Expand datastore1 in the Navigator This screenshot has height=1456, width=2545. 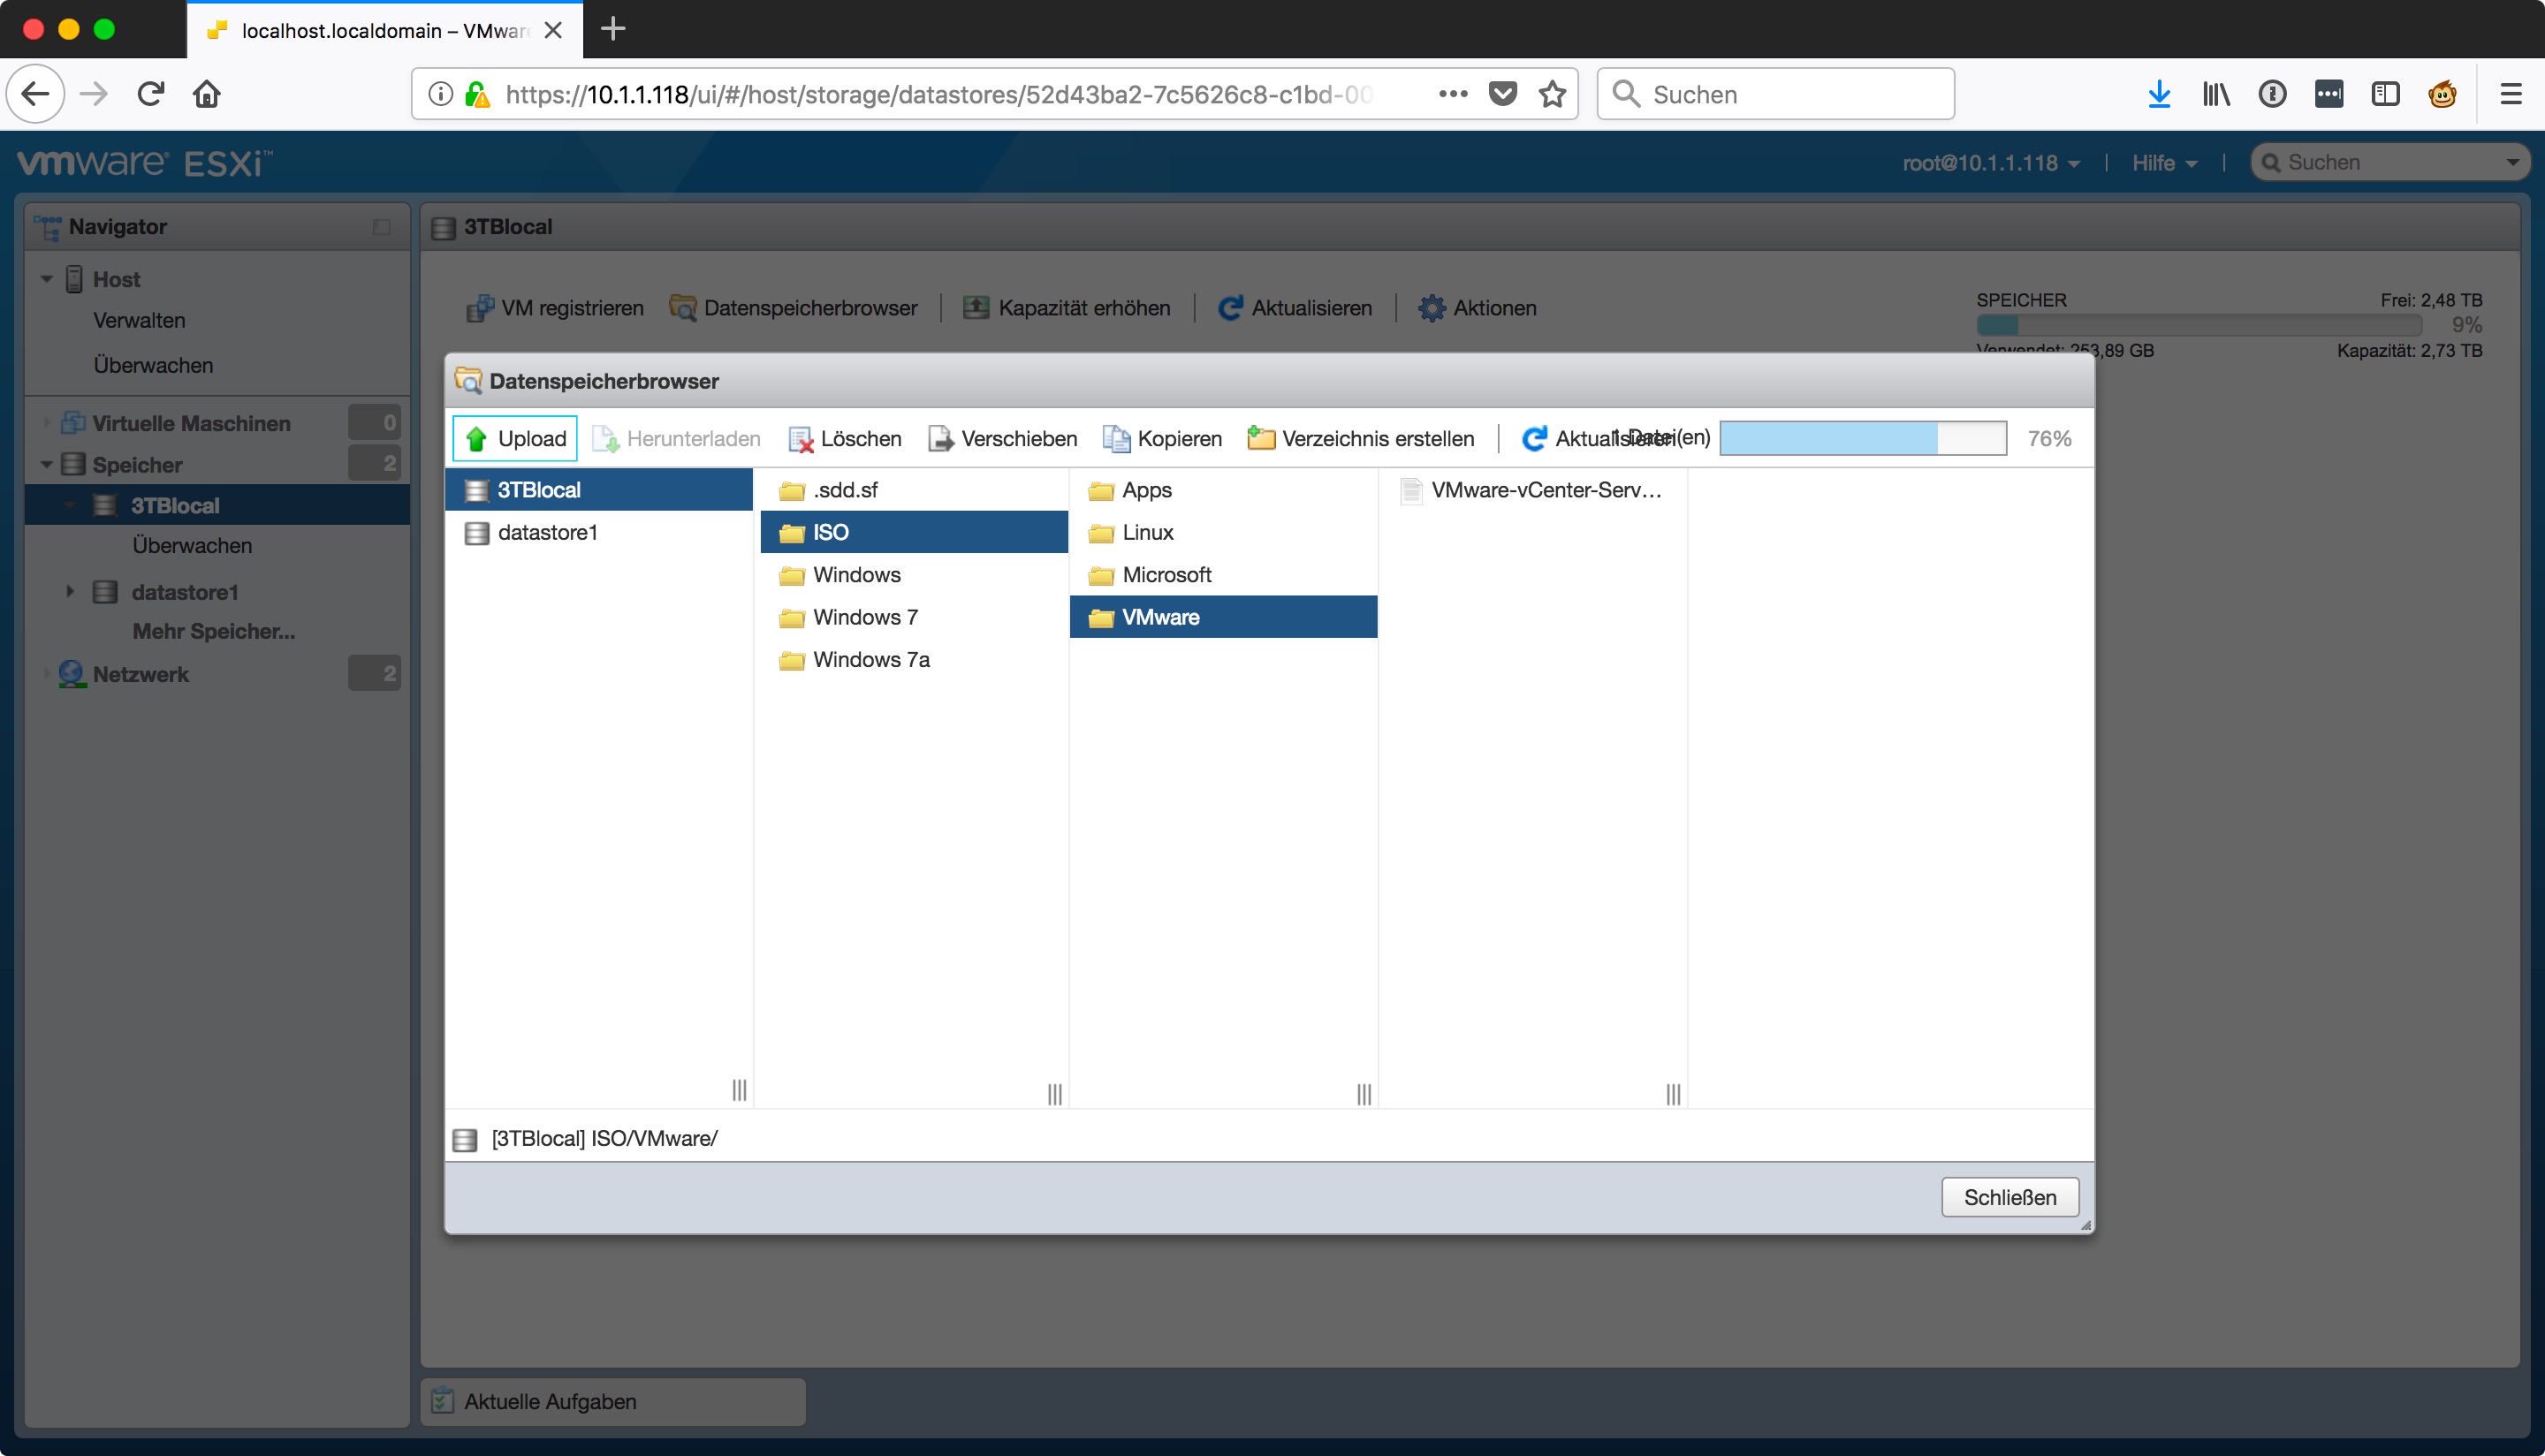tap(70, 591)
